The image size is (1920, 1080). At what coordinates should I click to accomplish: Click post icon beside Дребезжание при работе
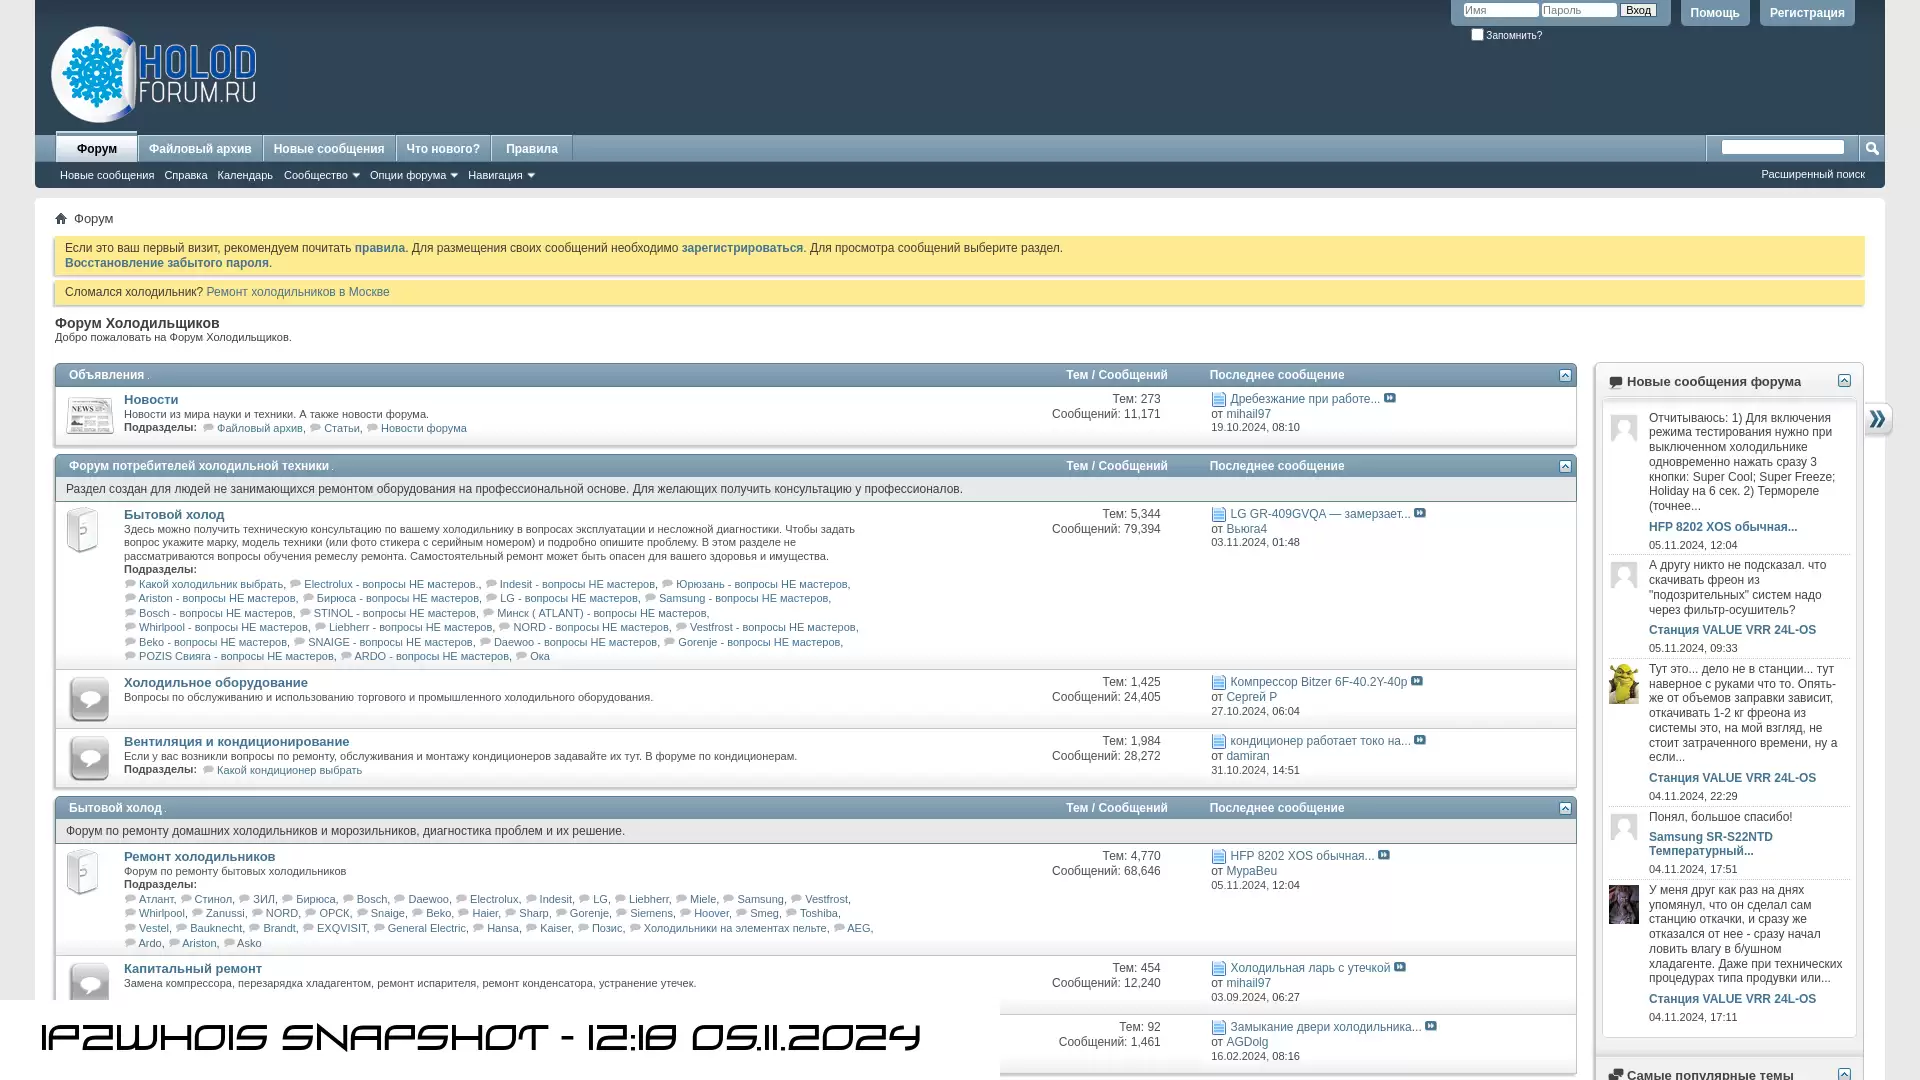(1218, 399)
